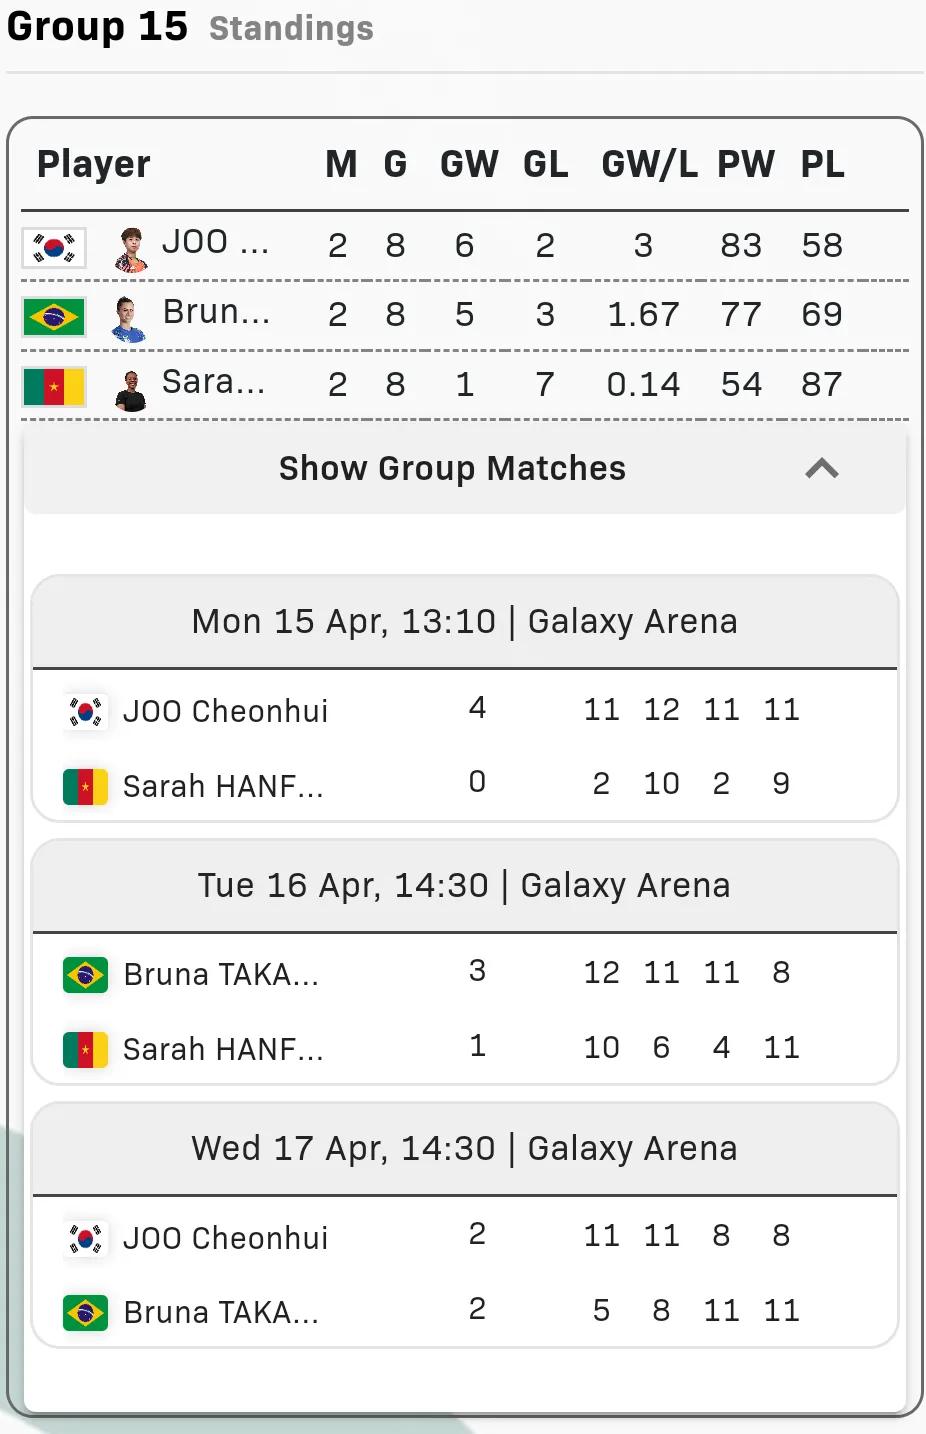Image resolution: width=926 pixels, height=1434 pixels.
Task: Select Sarah HANF... in Mon 15 Apr match
Action: 223,786
